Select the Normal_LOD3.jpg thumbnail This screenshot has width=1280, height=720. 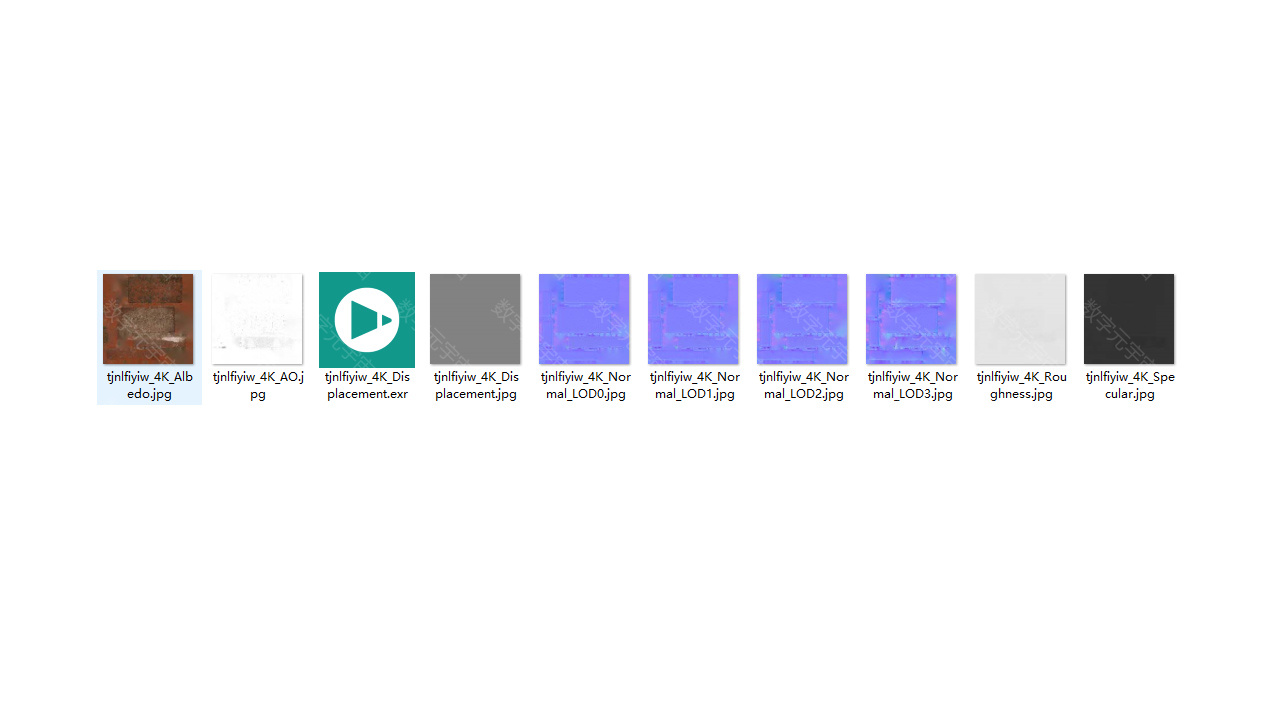(911, 319)
